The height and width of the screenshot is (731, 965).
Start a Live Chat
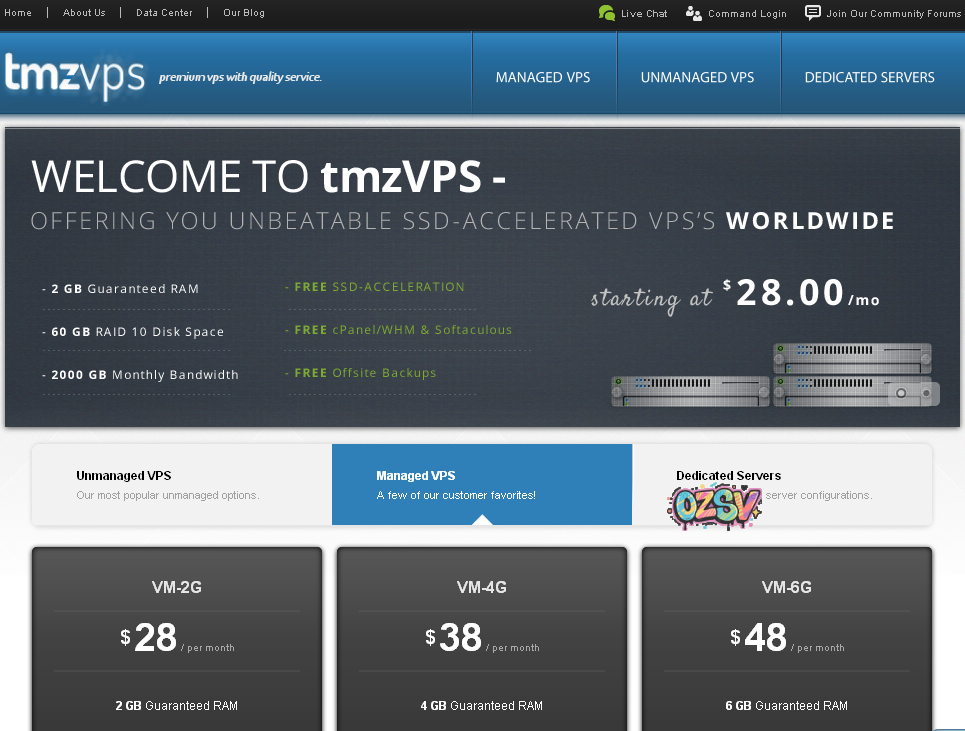pyautogui.click(x=644, y=14)
